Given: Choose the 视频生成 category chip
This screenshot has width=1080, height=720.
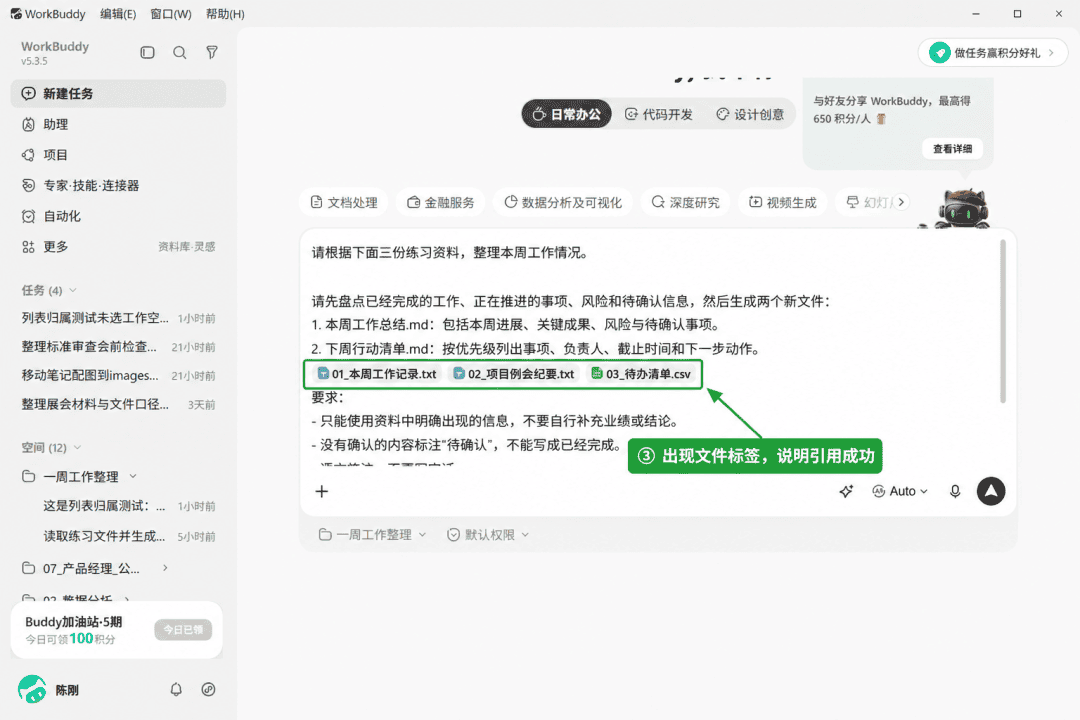Looking at the screenshot, I should (782, 203).
